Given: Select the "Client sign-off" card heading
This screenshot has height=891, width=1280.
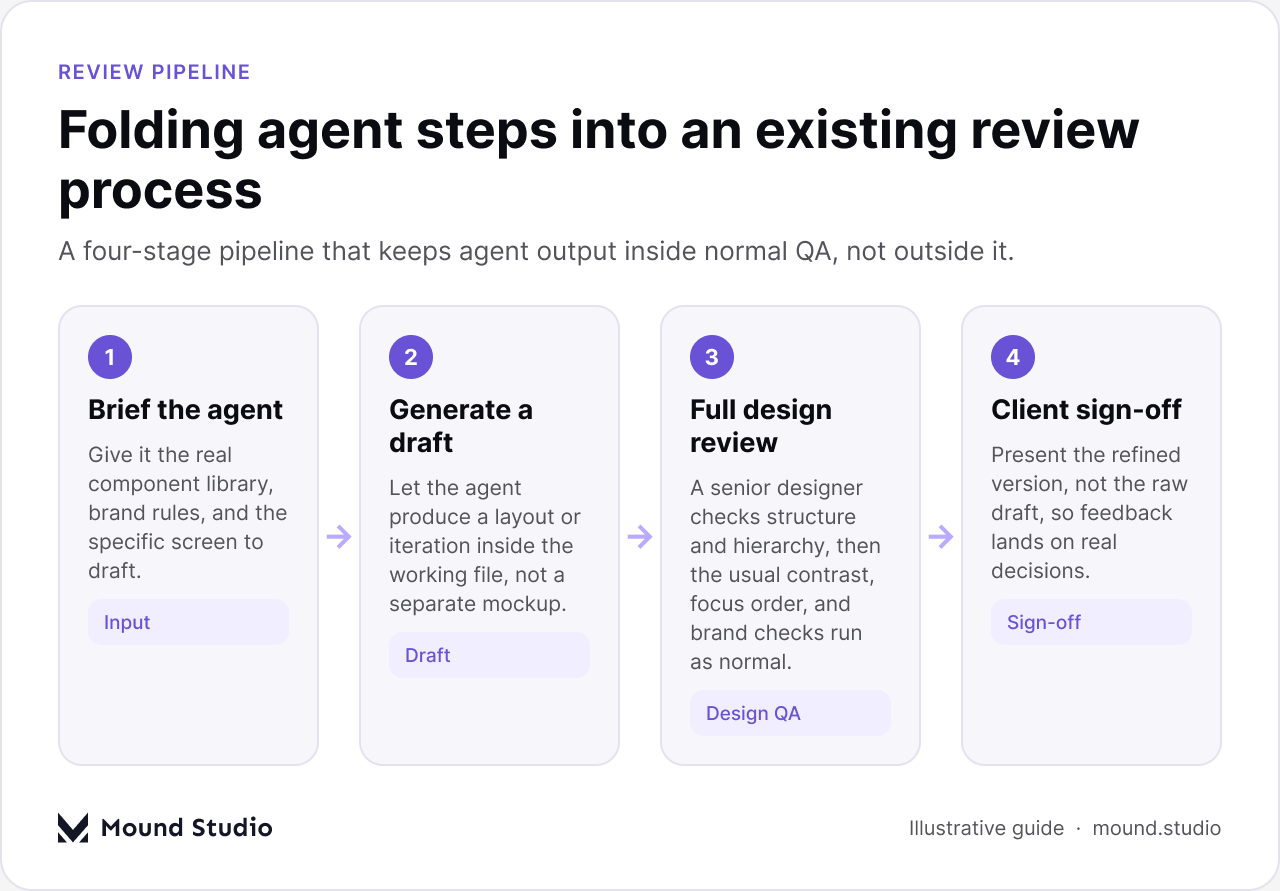Looking at the screenshot, I should (x=1087, y=410).
